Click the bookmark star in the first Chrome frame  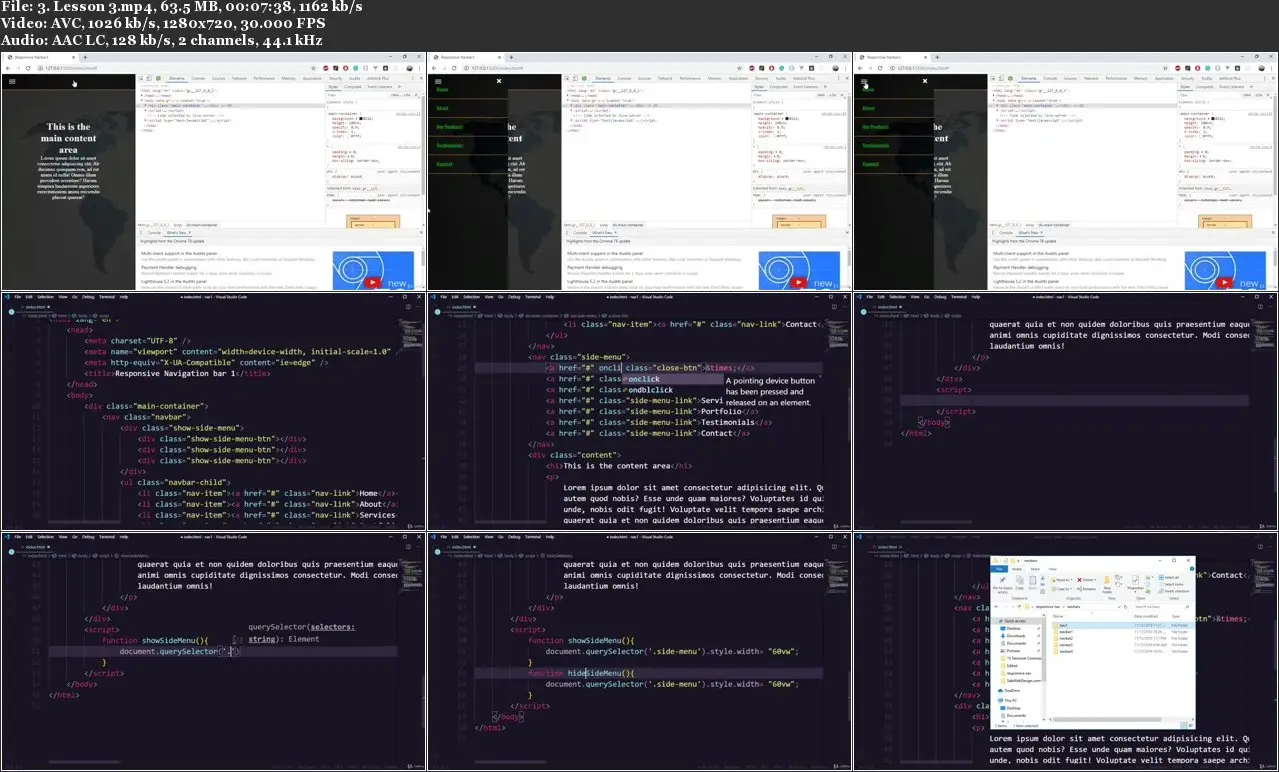click(x=313, y=68)
